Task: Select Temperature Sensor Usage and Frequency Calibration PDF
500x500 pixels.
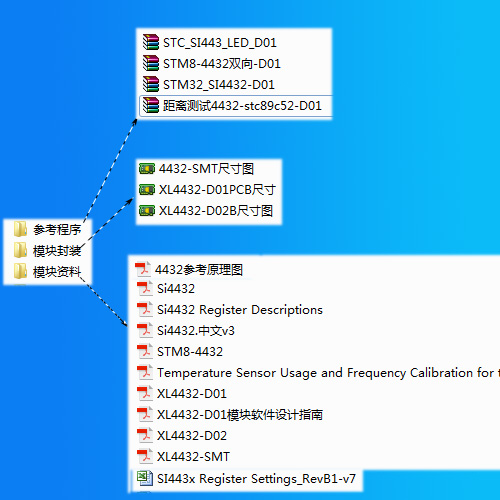Action: [318, 373]
